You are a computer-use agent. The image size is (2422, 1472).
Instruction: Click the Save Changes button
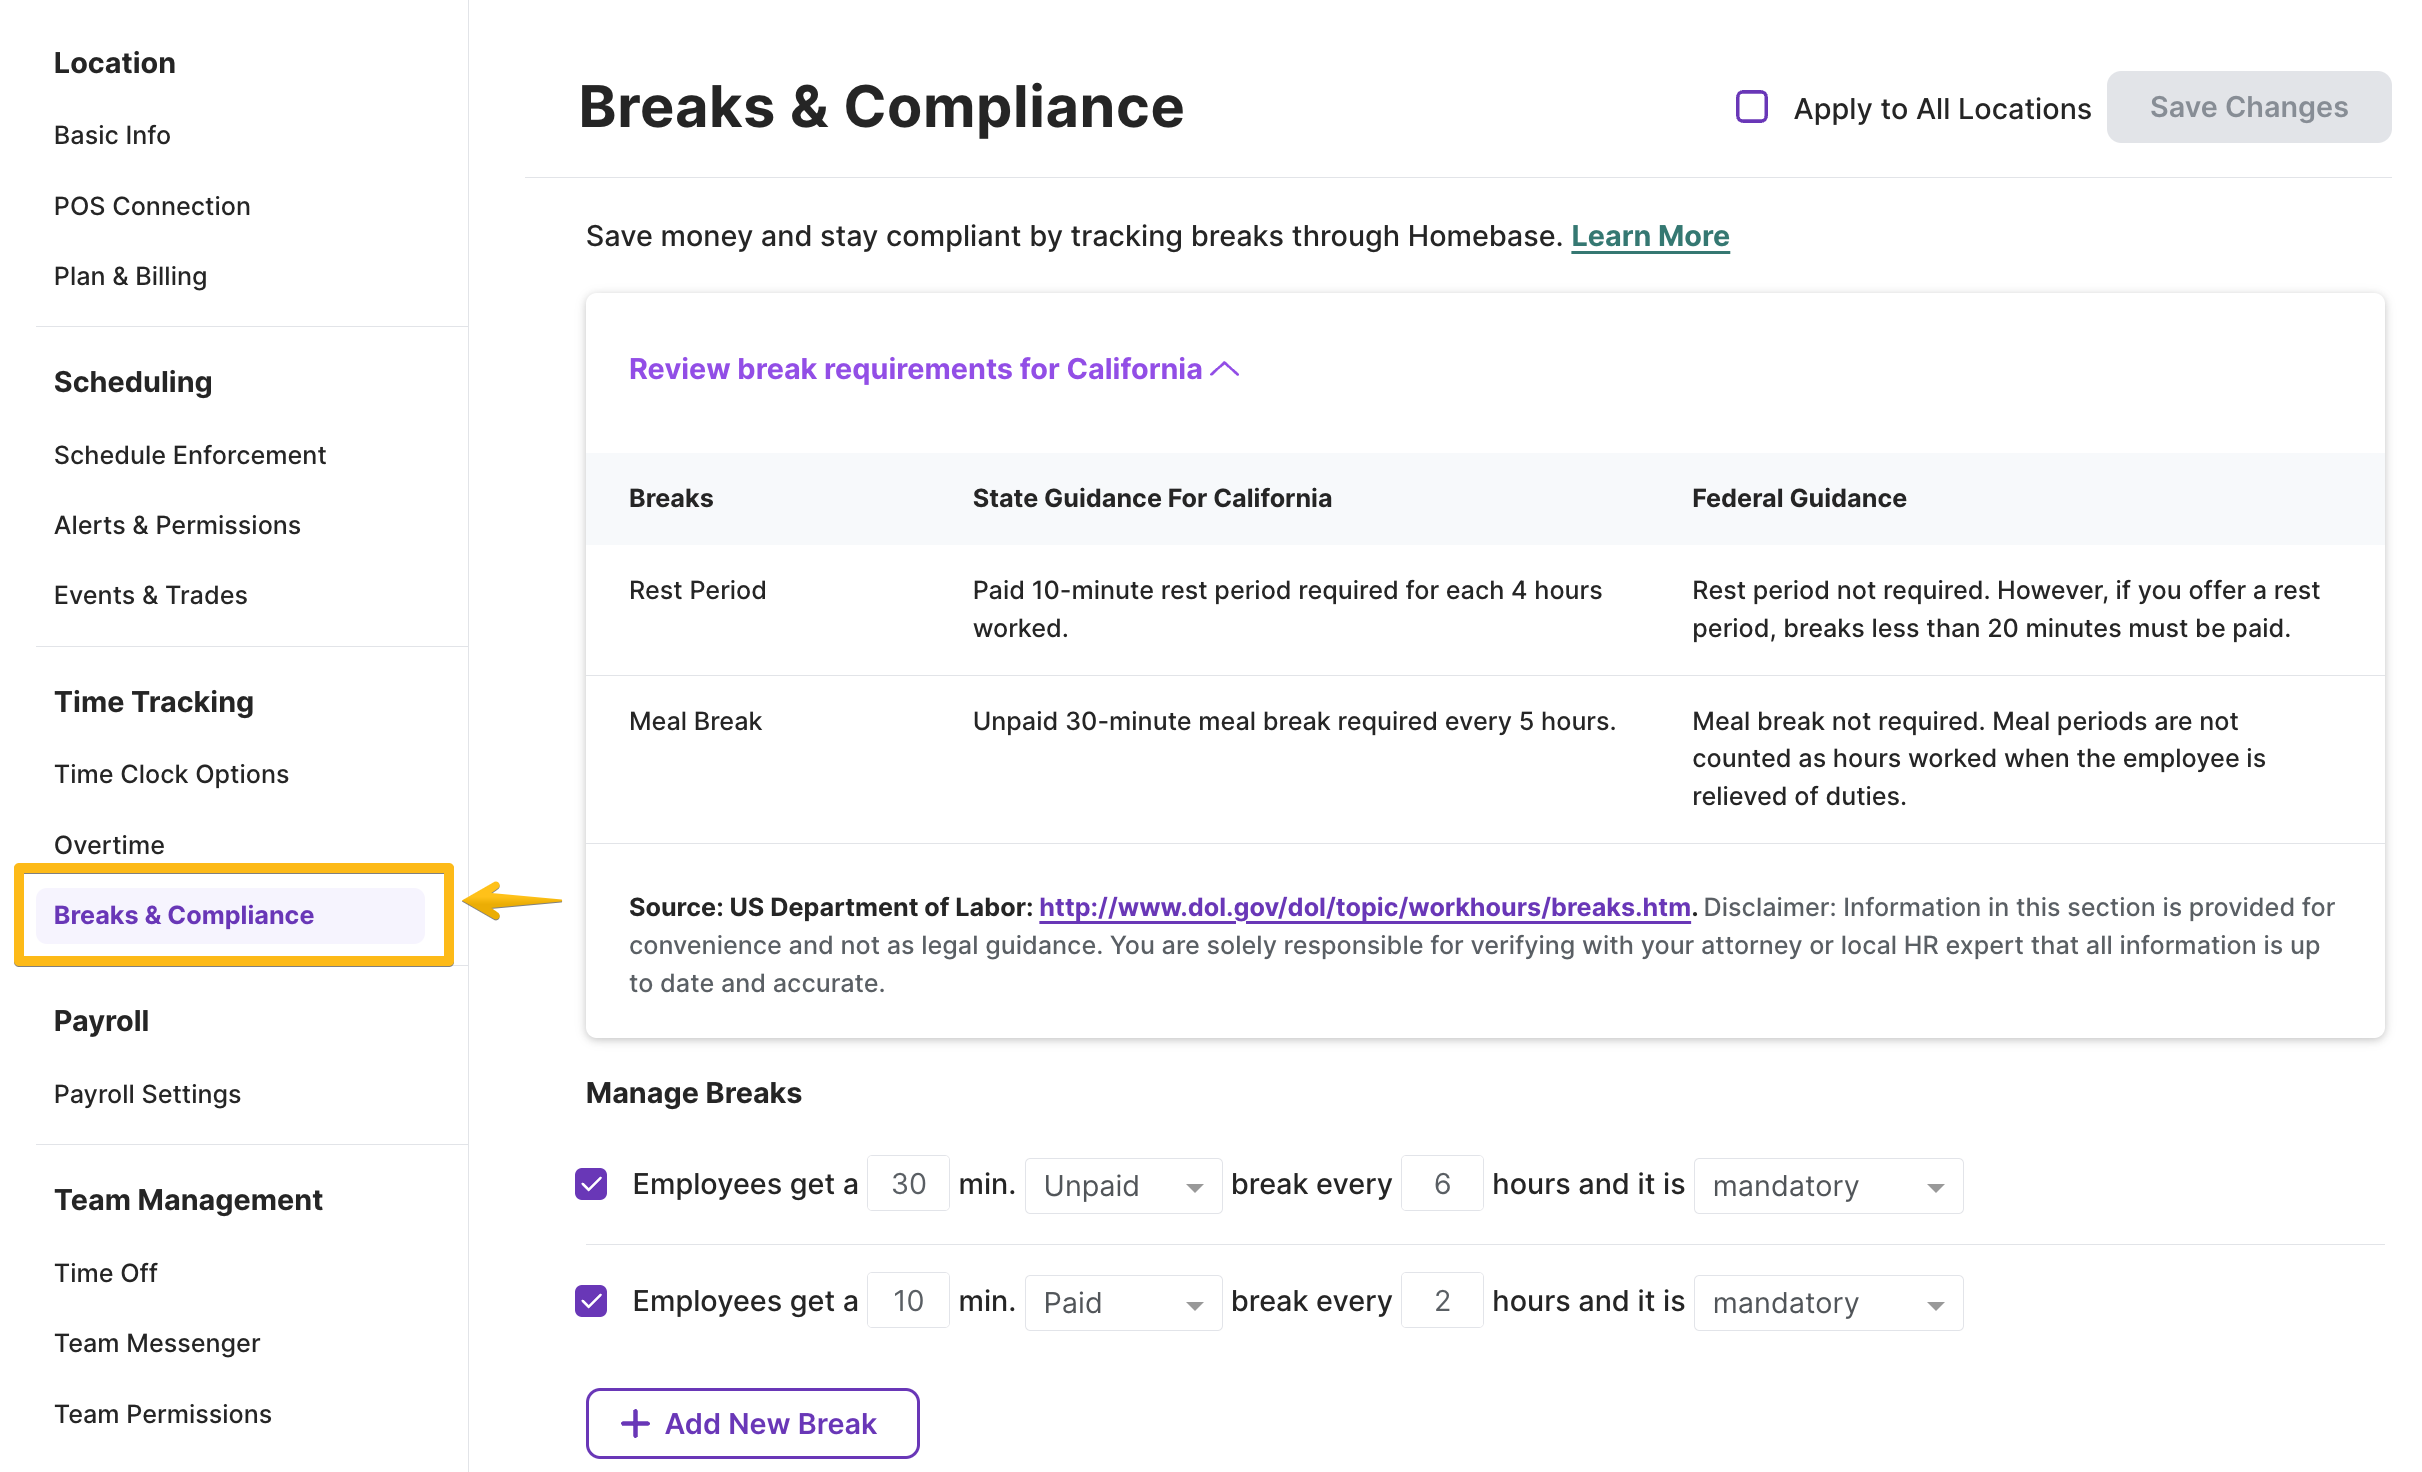click(2249, 106)
